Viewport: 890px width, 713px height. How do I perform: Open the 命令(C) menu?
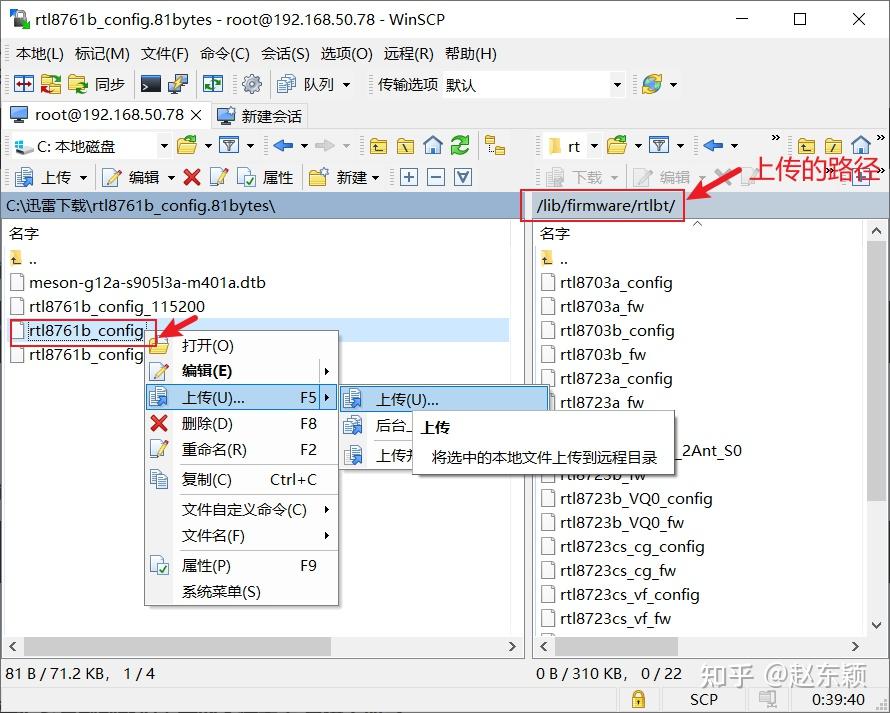[225, 54]
